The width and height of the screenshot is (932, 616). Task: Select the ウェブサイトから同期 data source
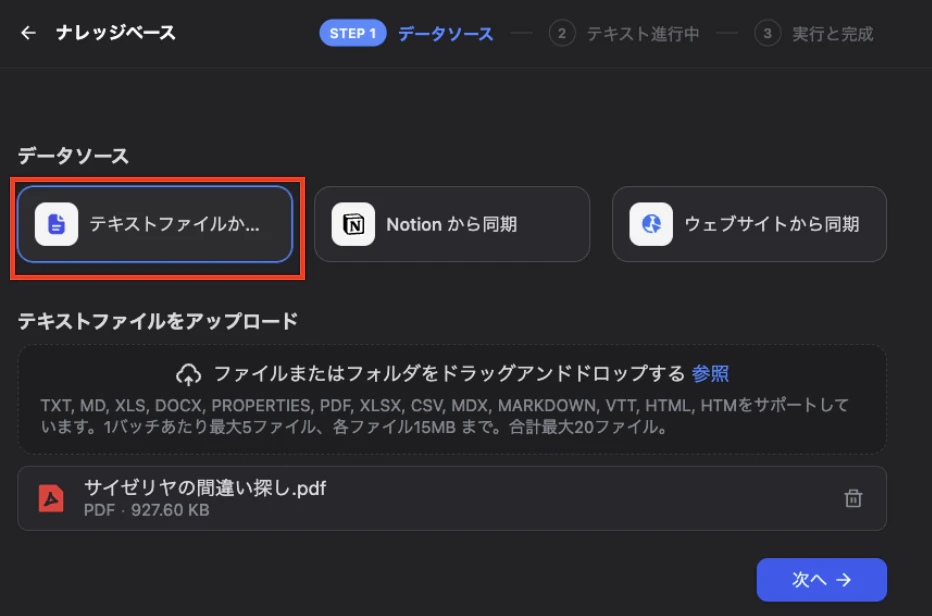pos(750,224)
